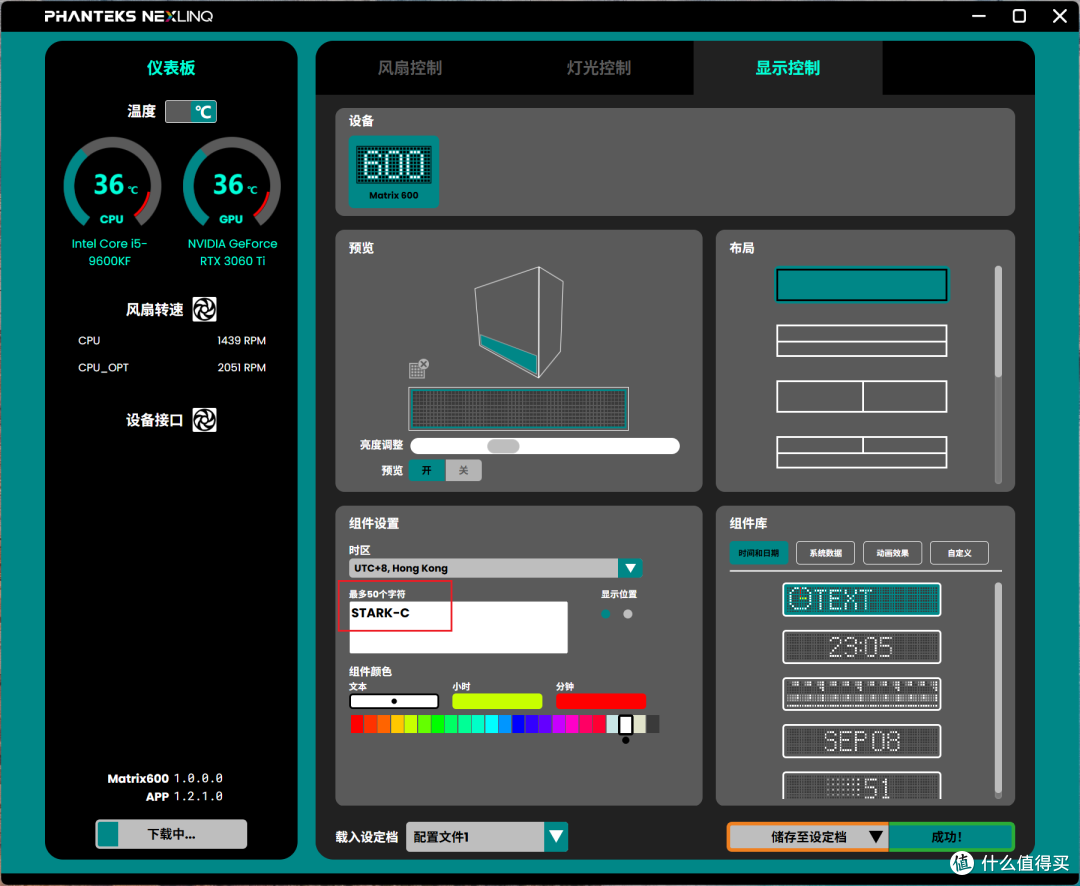The width and height of the screenshot is (1080, 886).
Task: Click the 储存至设定档 save button
Action: [x=808, y=836]
